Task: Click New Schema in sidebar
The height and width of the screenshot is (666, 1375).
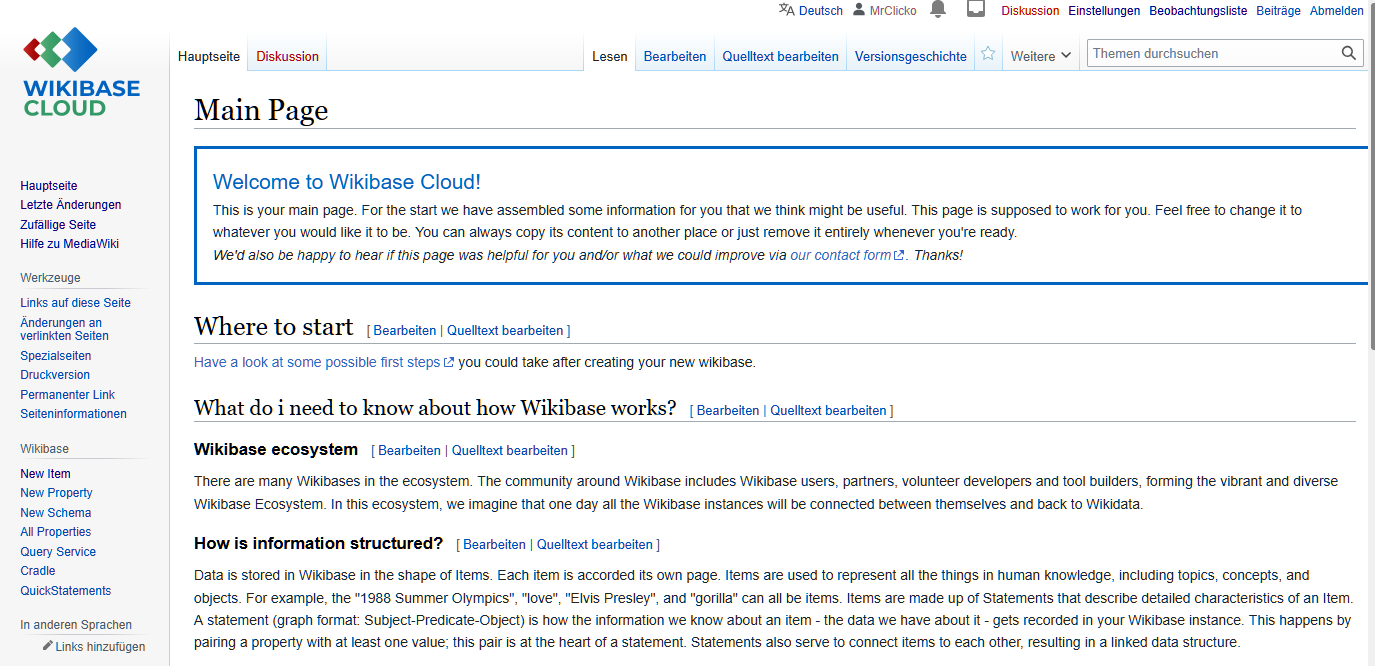Action: point(55,513)
